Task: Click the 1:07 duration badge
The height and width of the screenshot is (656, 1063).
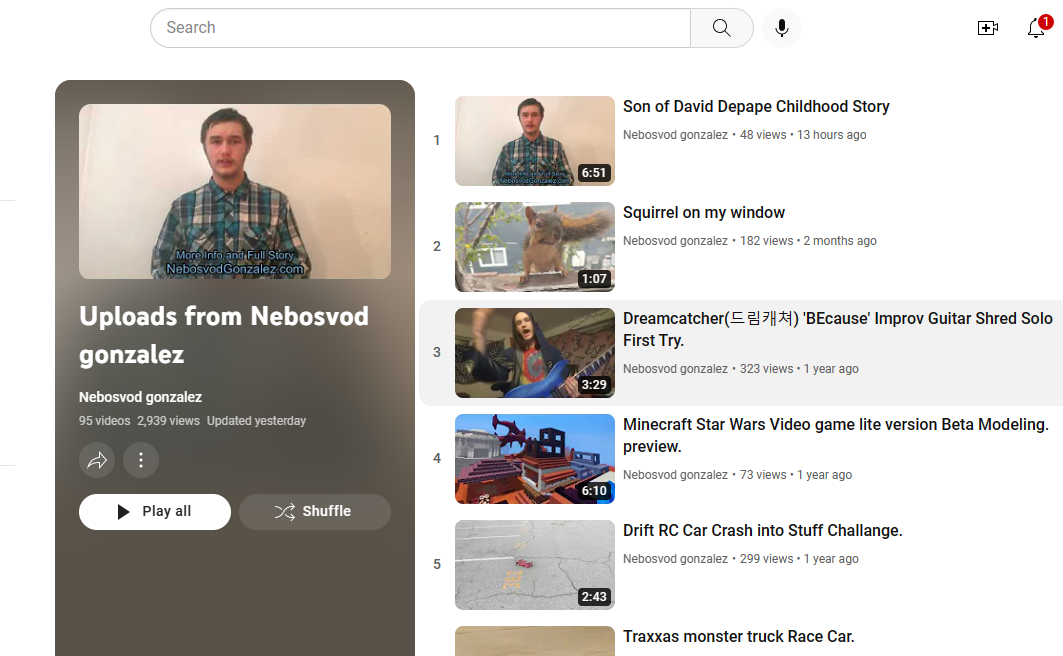Action: click(594, 279)
